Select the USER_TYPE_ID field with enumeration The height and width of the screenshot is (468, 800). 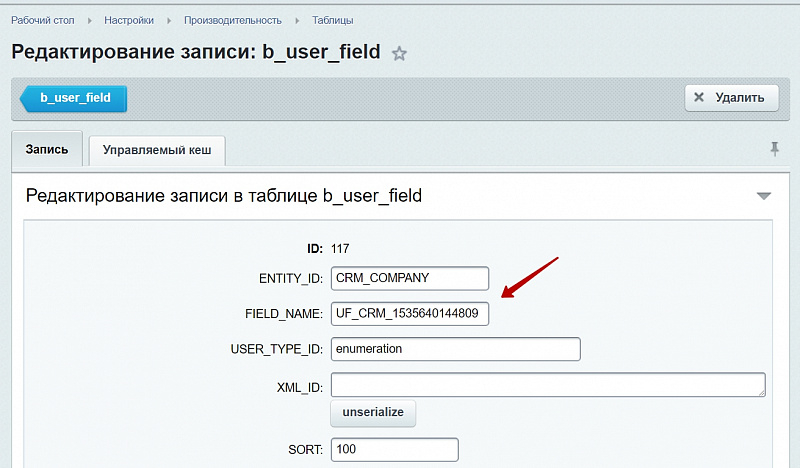(x=455, y=349)
